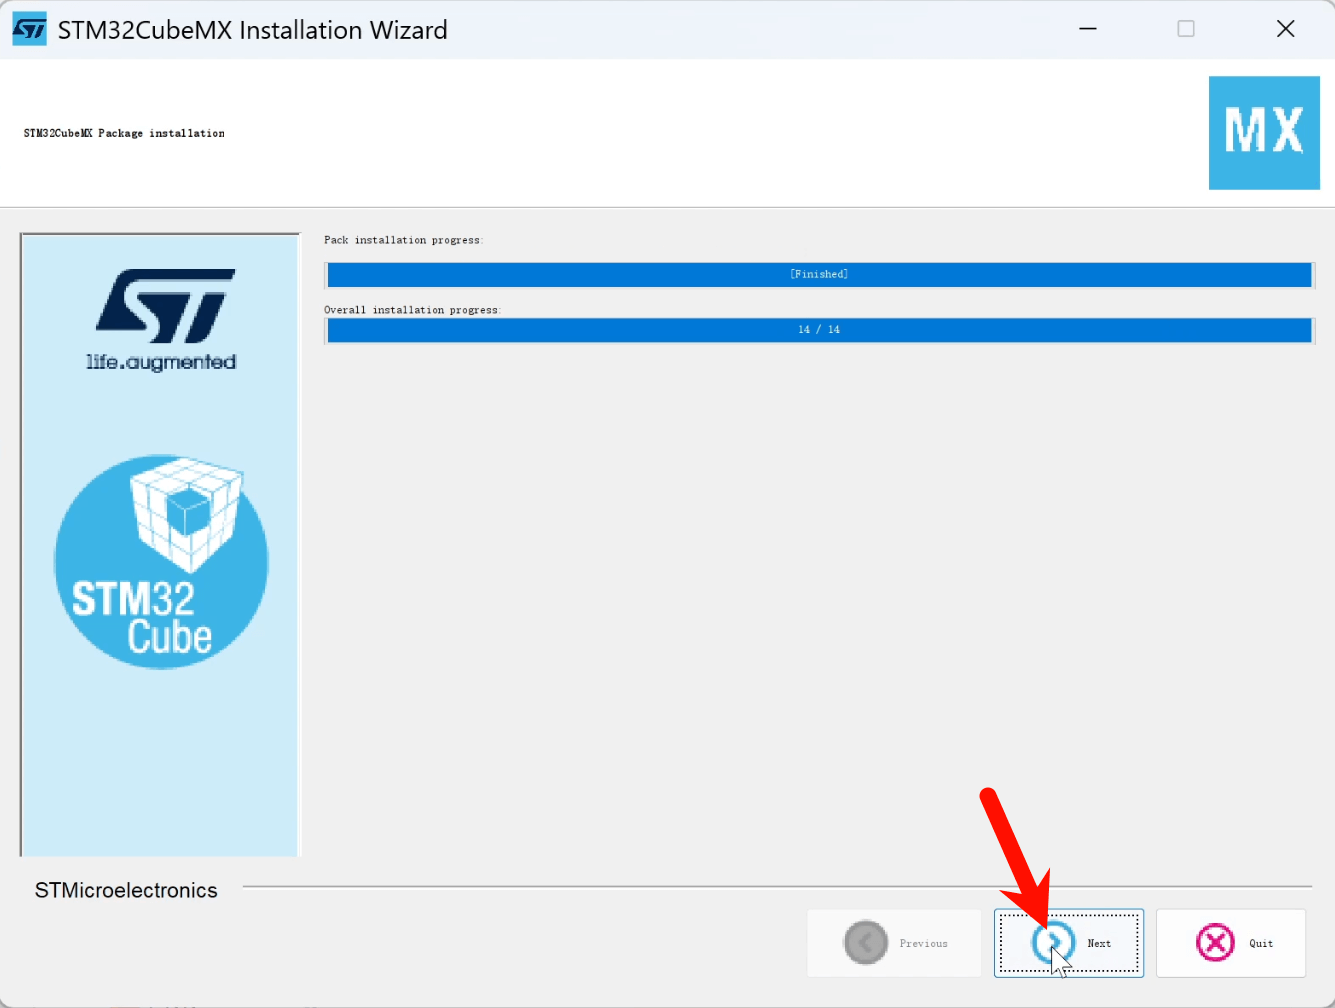
Task: Close the installation wizard window
Action: pos(1285,29)
